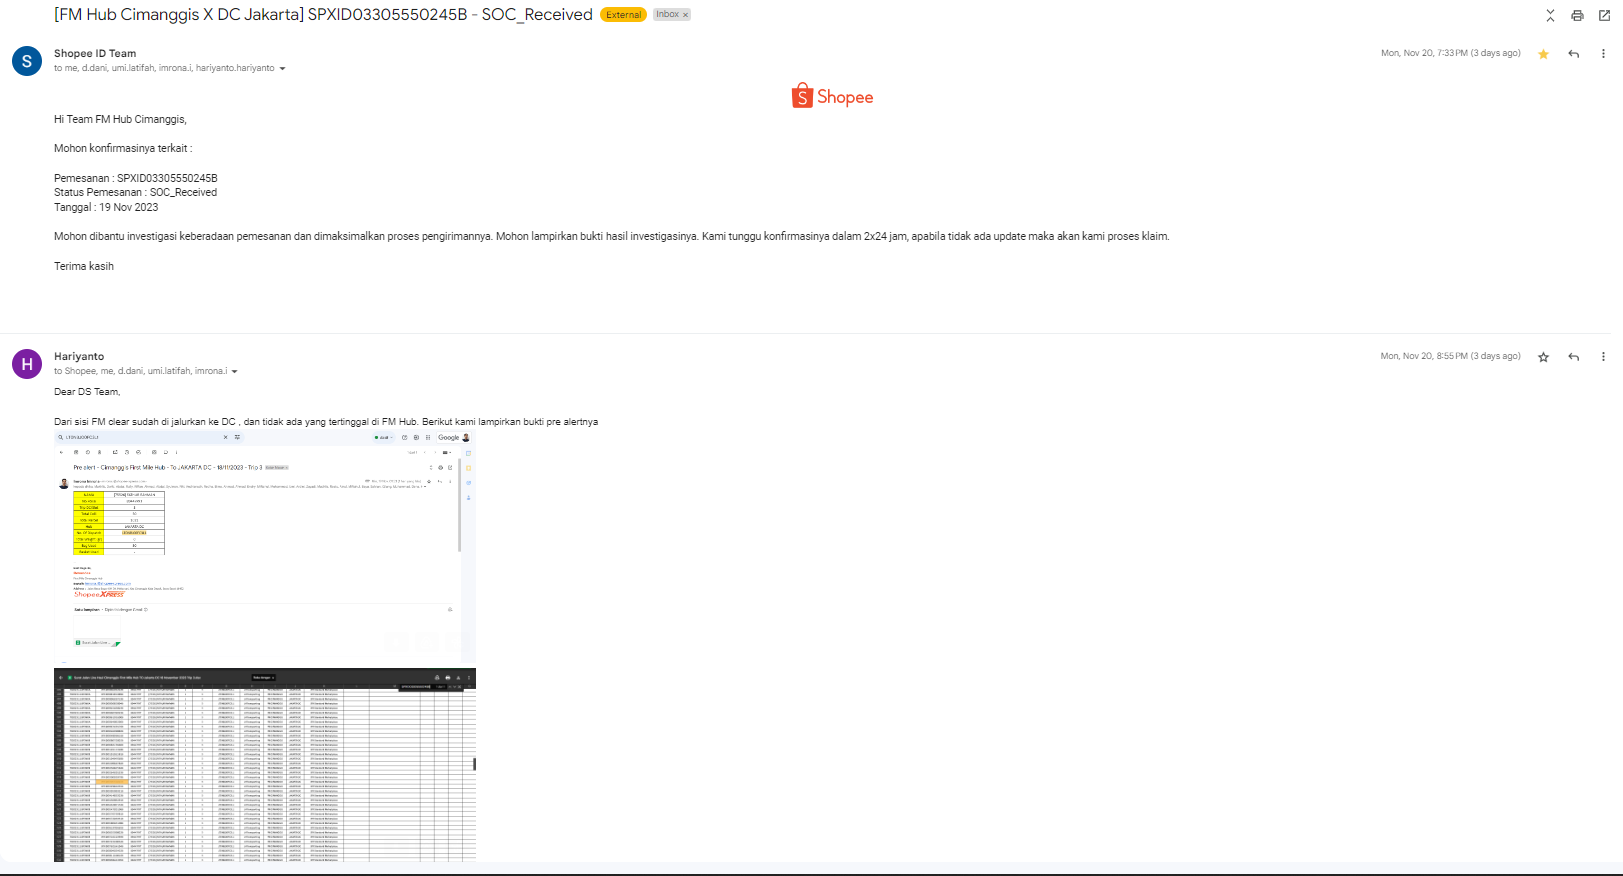
Task: Reply to the Shopee ID Team message
Action: pos(1574,54)
